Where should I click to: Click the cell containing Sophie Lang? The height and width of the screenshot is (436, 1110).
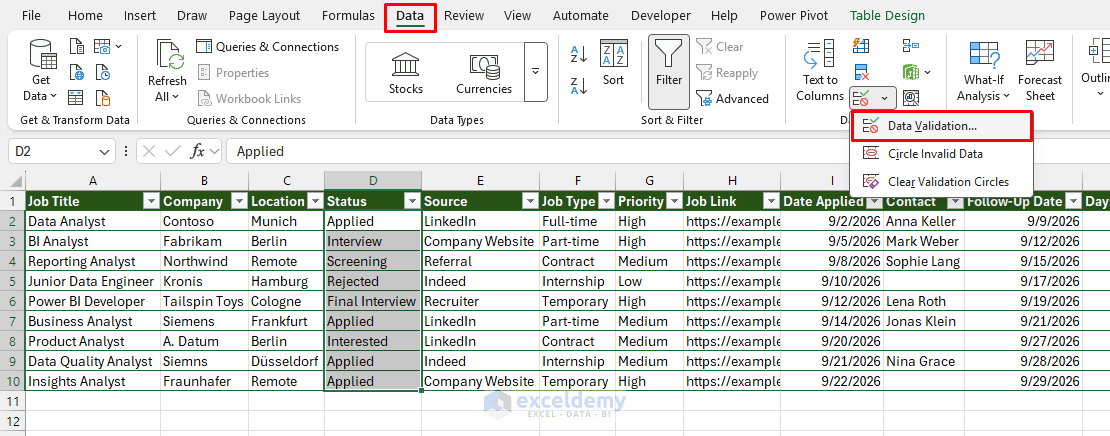coord(923,261)
